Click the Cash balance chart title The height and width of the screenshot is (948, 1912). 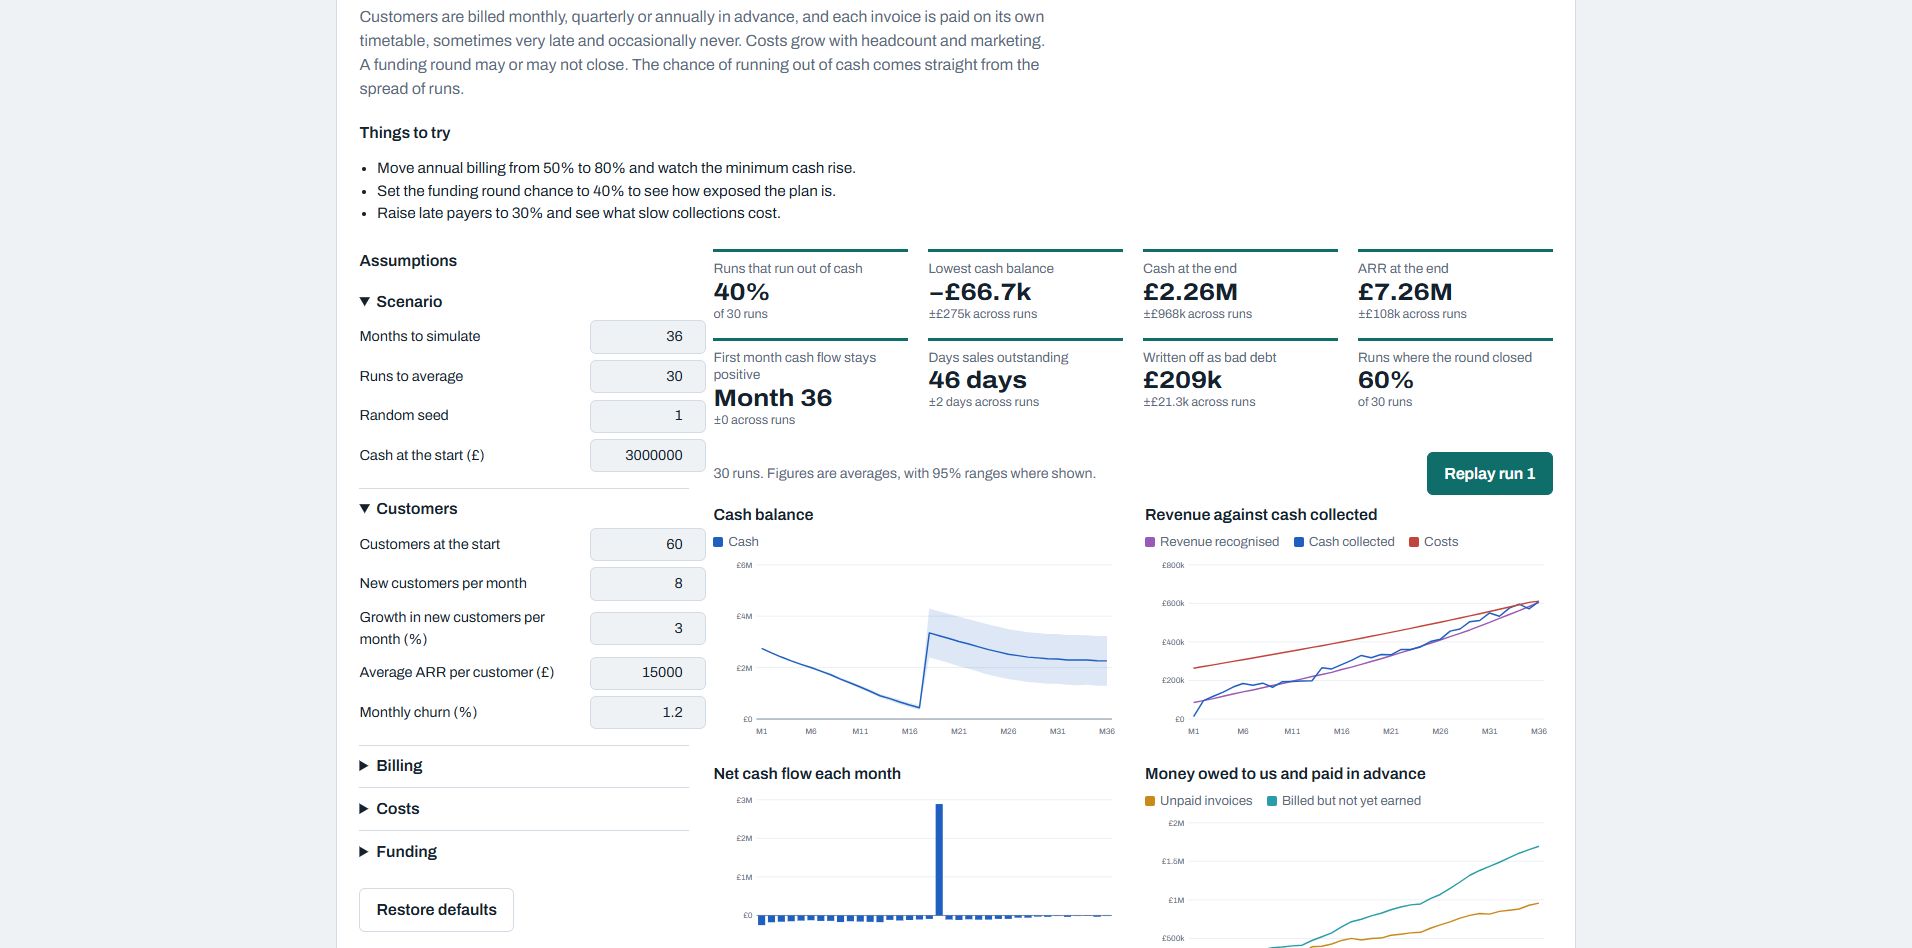tap(763, 514)
